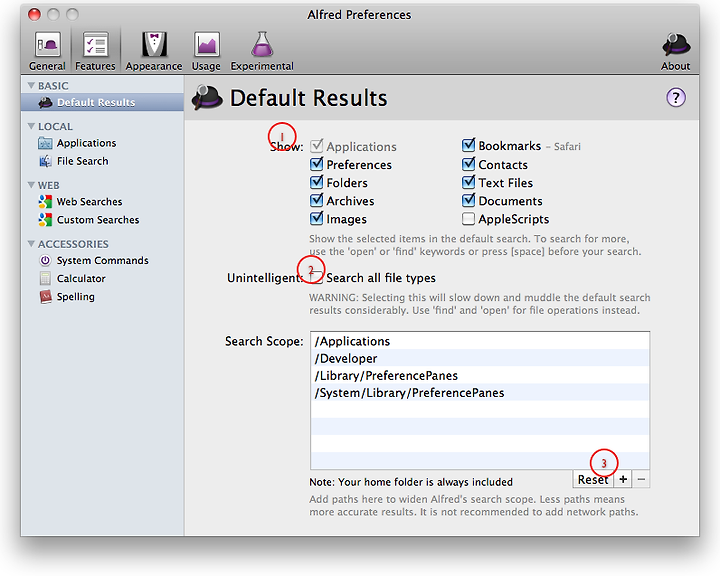The height and width of the screenshot is (576, 720).
Task: Click the red close window button
Action: 34,15
